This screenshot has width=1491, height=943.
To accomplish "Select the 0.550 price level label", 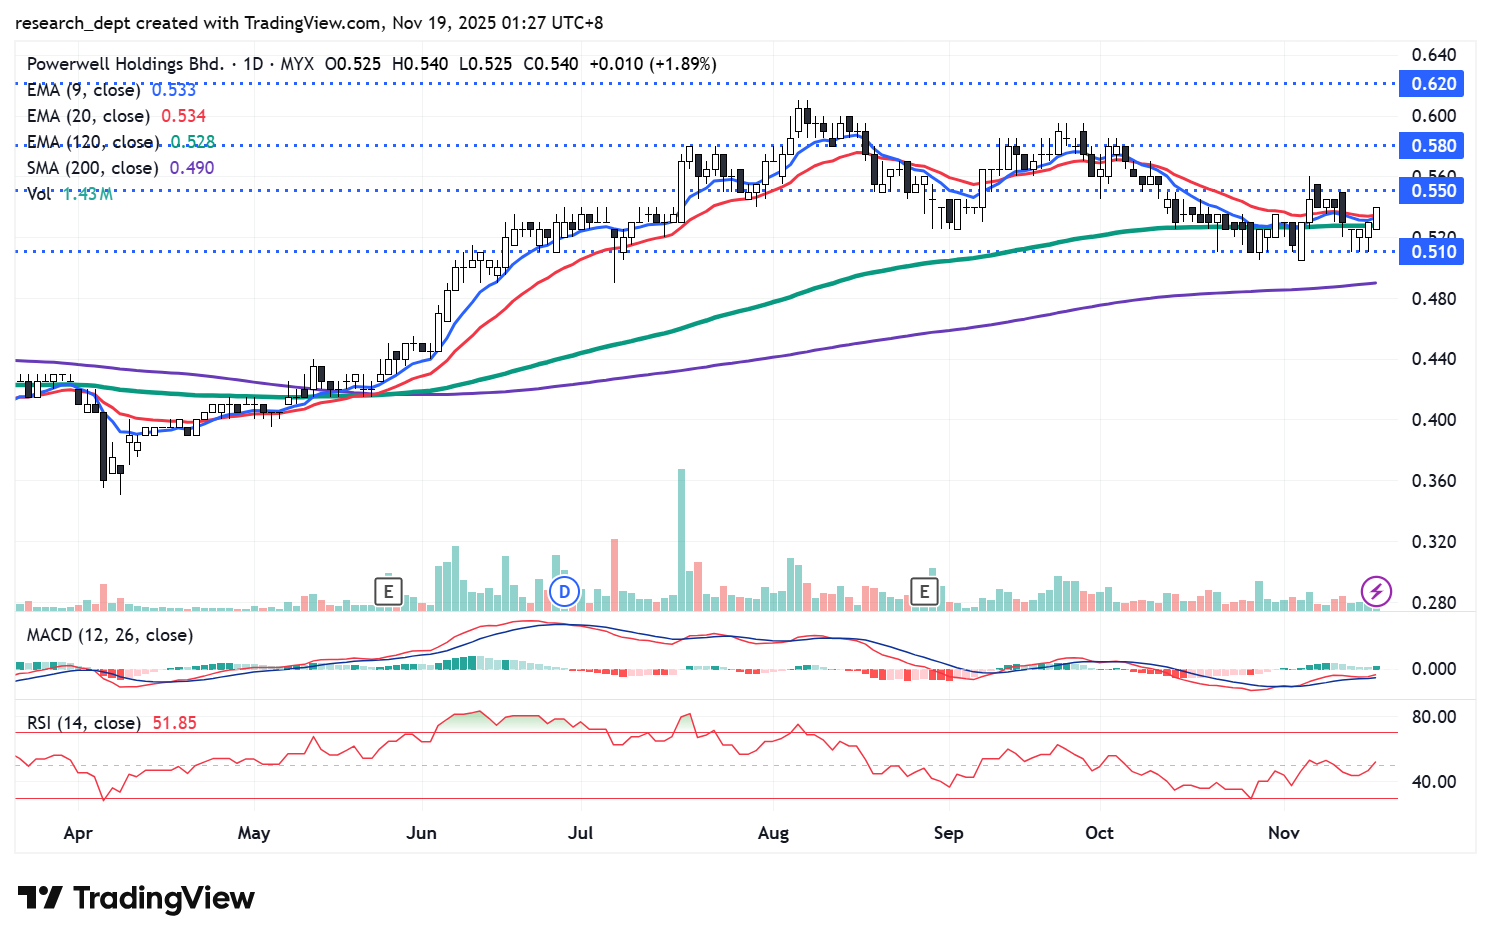I will point(1433,191).
